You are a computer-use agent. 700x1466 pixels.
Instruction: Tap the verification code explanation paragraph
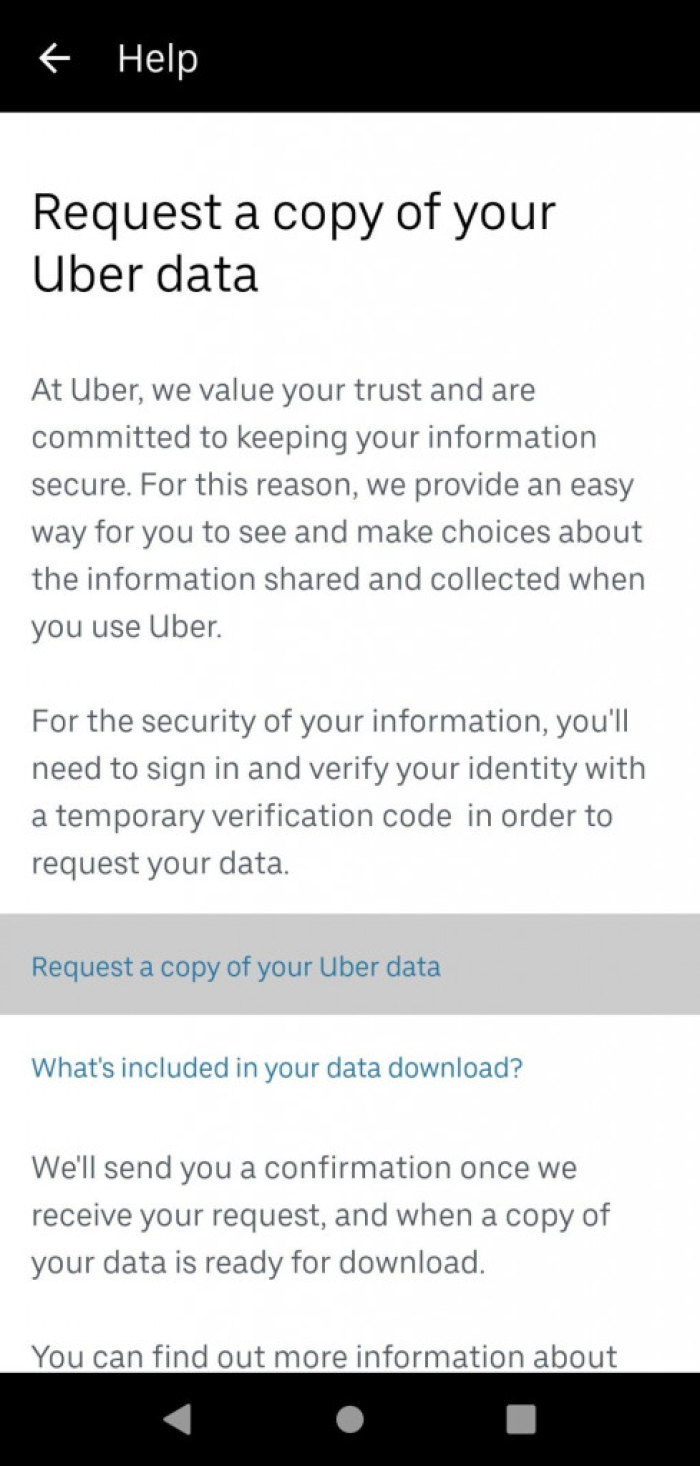(340, 790)
